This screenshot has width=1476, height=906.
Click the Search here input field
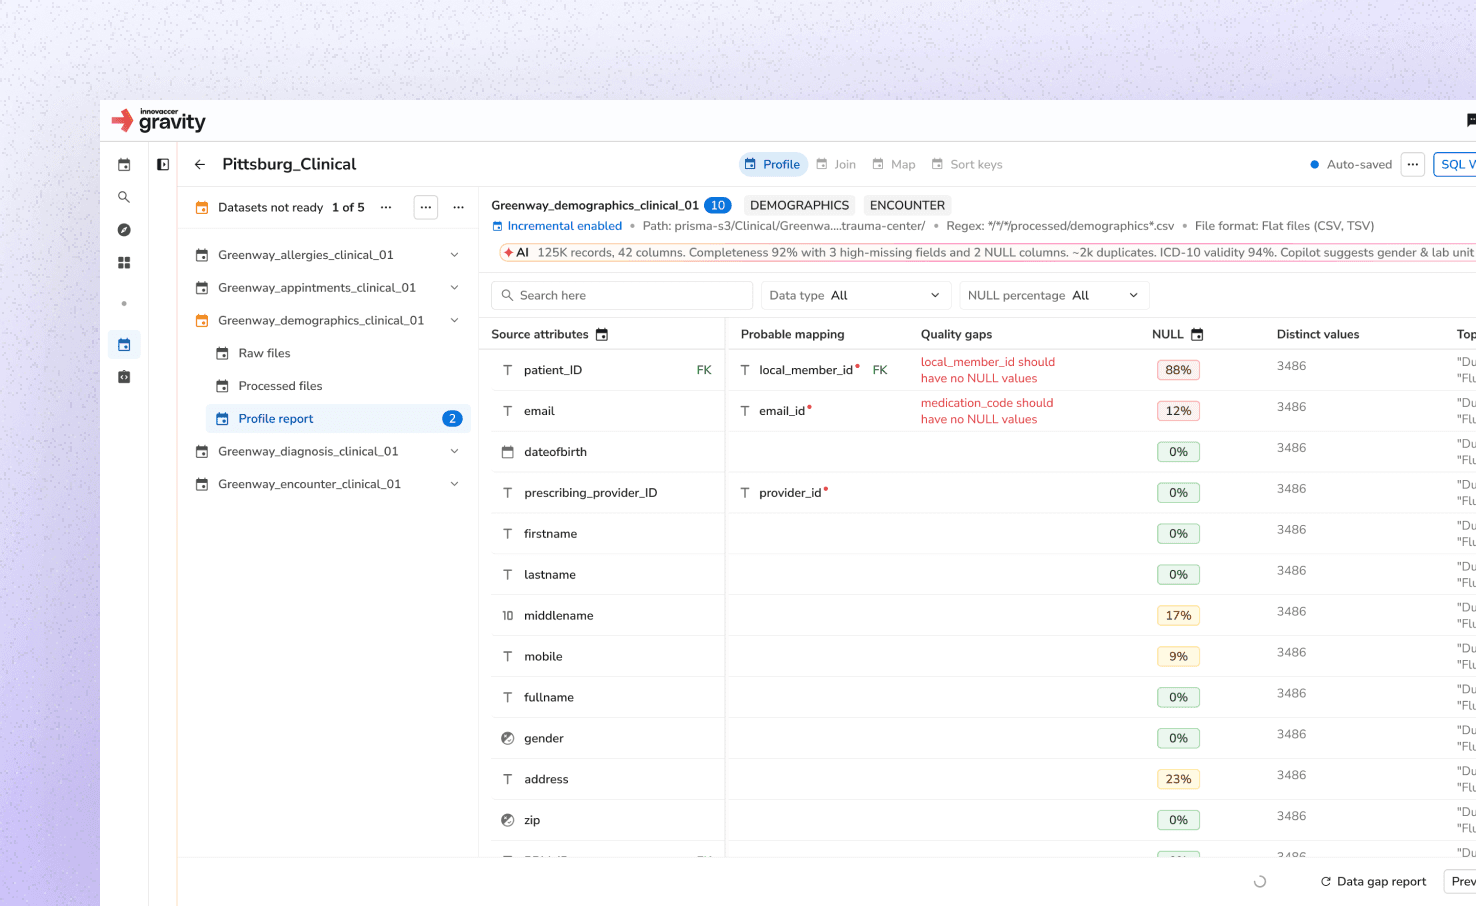622,296
